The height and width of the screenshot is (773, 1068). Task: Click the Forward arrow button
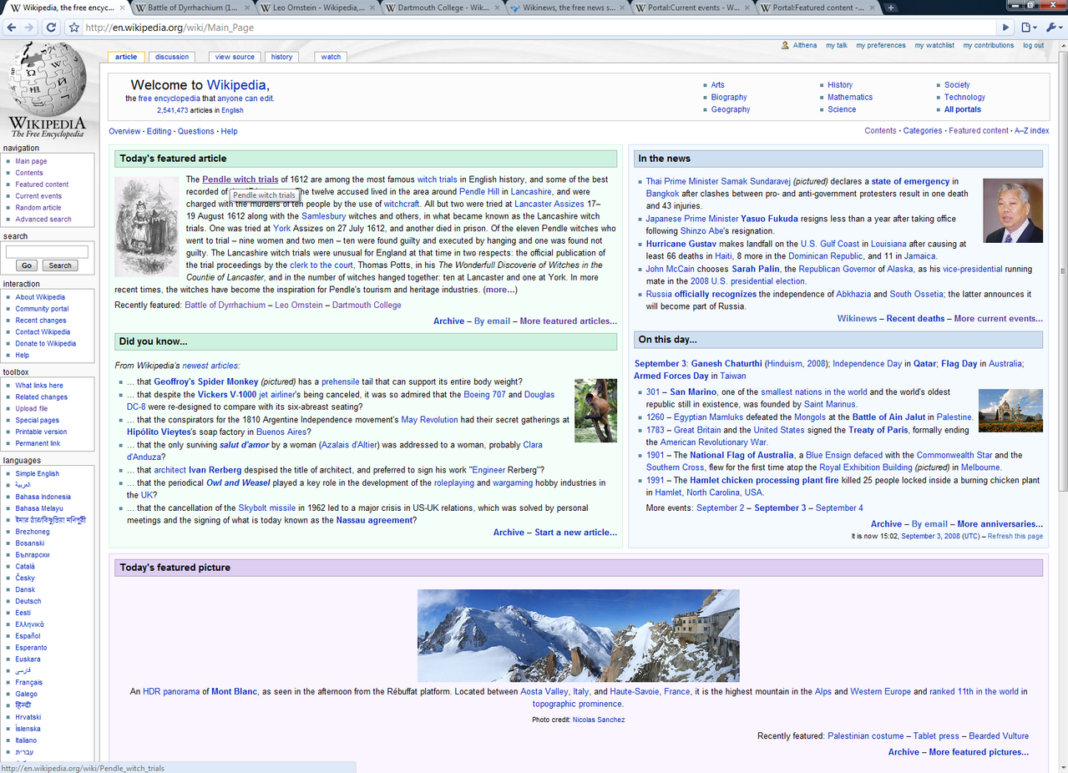click(x=29, y=27)
